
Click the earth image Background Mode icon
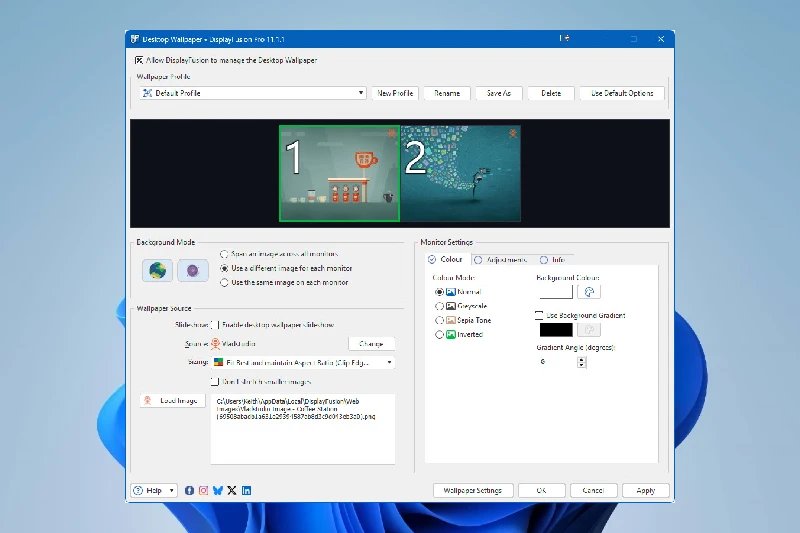[157, 270]
